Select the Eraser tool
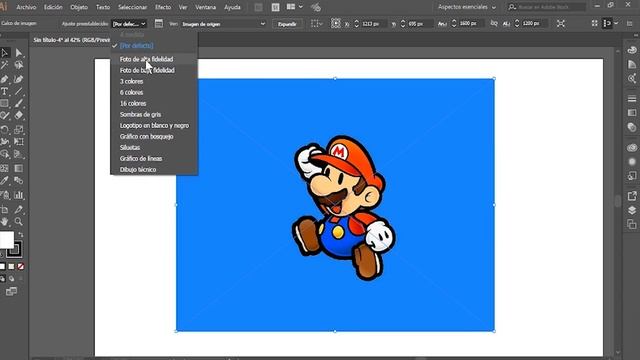640x360 pixels. coord(19,116)
